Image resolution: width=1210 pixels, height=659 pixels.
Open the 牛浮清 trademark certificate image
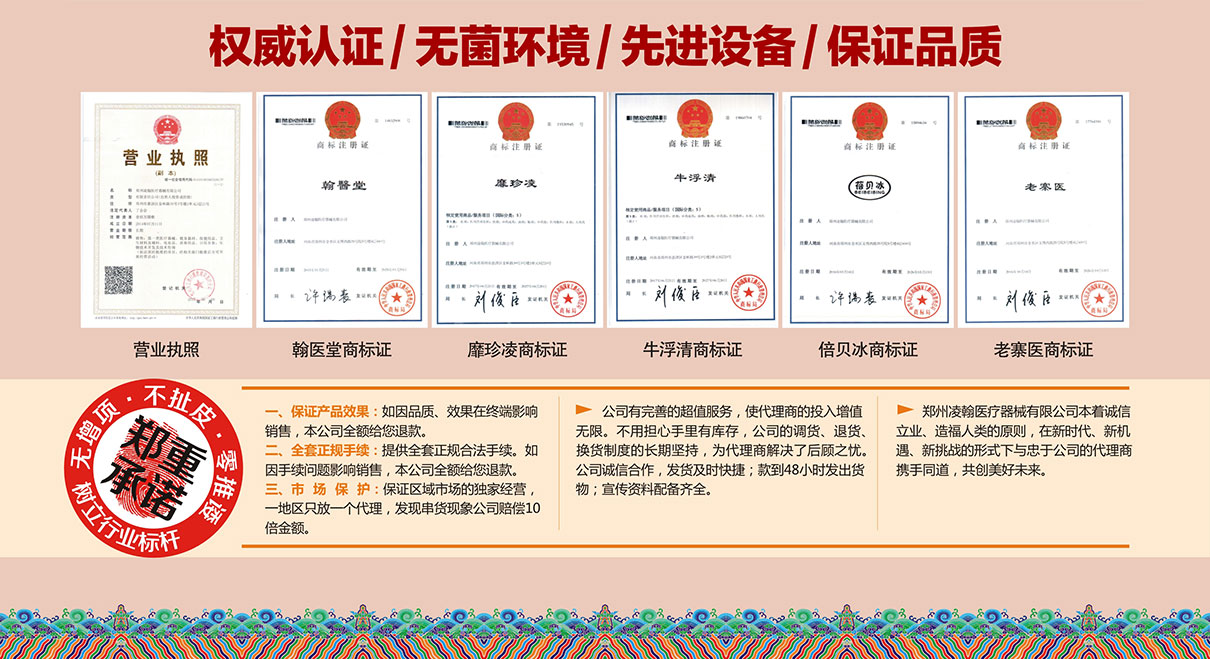point(692,209)
